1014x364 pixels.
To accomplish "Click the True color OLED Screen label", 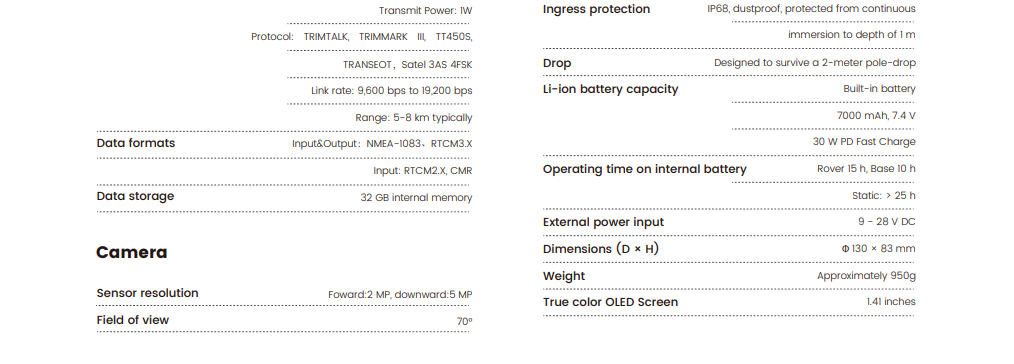I will click(610, 302).
